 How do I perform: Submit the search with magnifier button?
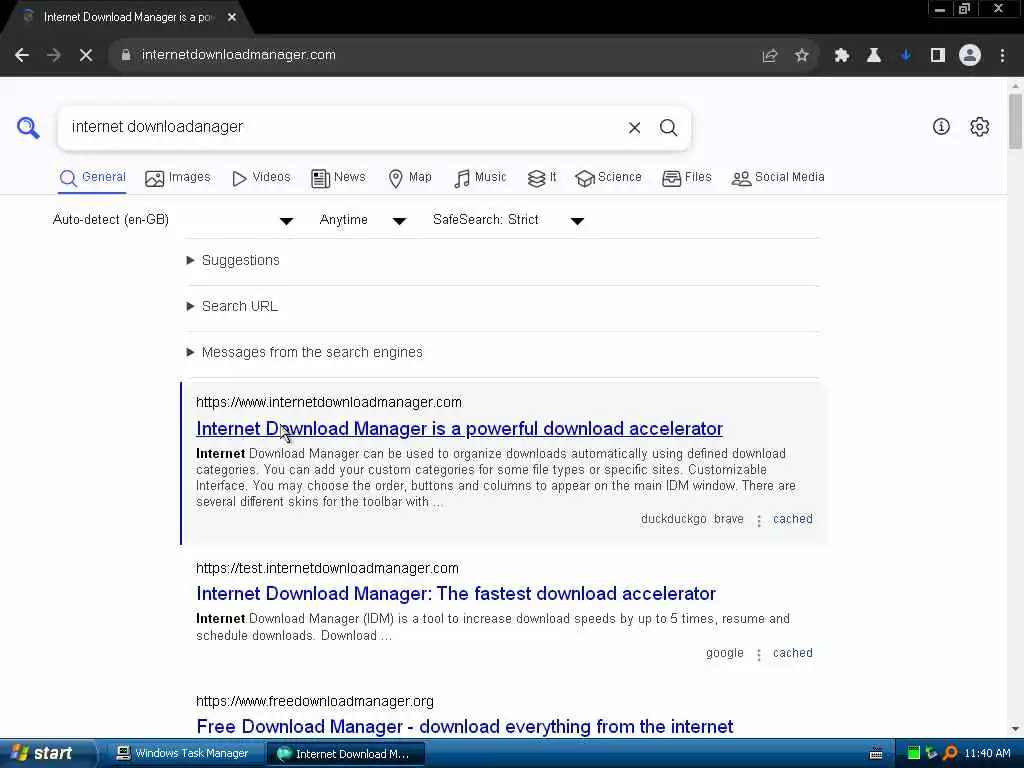coord(668,127)
